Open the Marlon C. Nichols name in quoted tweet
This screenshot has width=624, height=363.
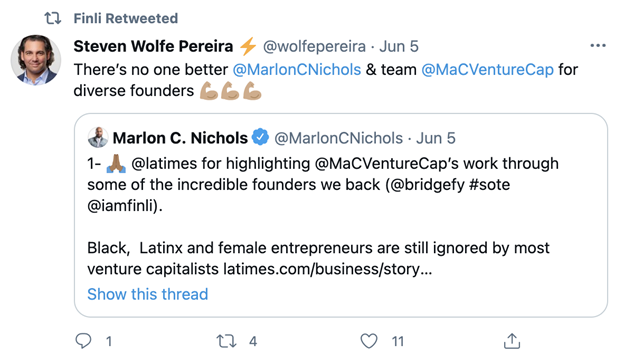tap(180, 138)
